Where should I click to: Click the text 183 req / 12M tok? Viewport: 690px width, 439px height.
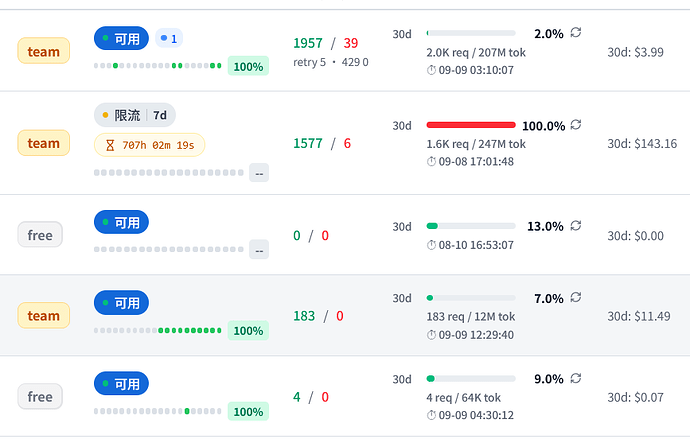[470, 317]
